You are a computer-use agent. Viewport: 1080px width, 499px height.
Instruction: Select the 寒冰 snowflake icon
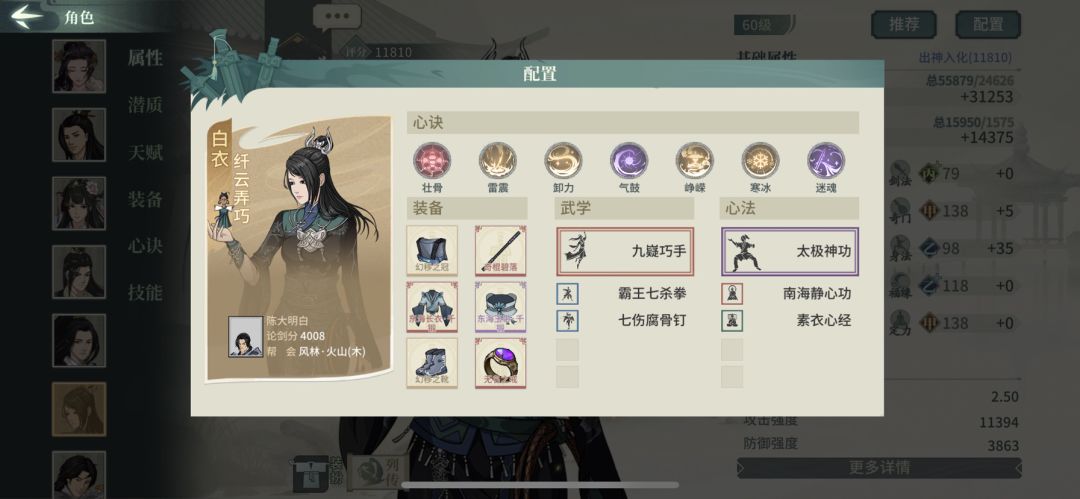click(760, 161)
